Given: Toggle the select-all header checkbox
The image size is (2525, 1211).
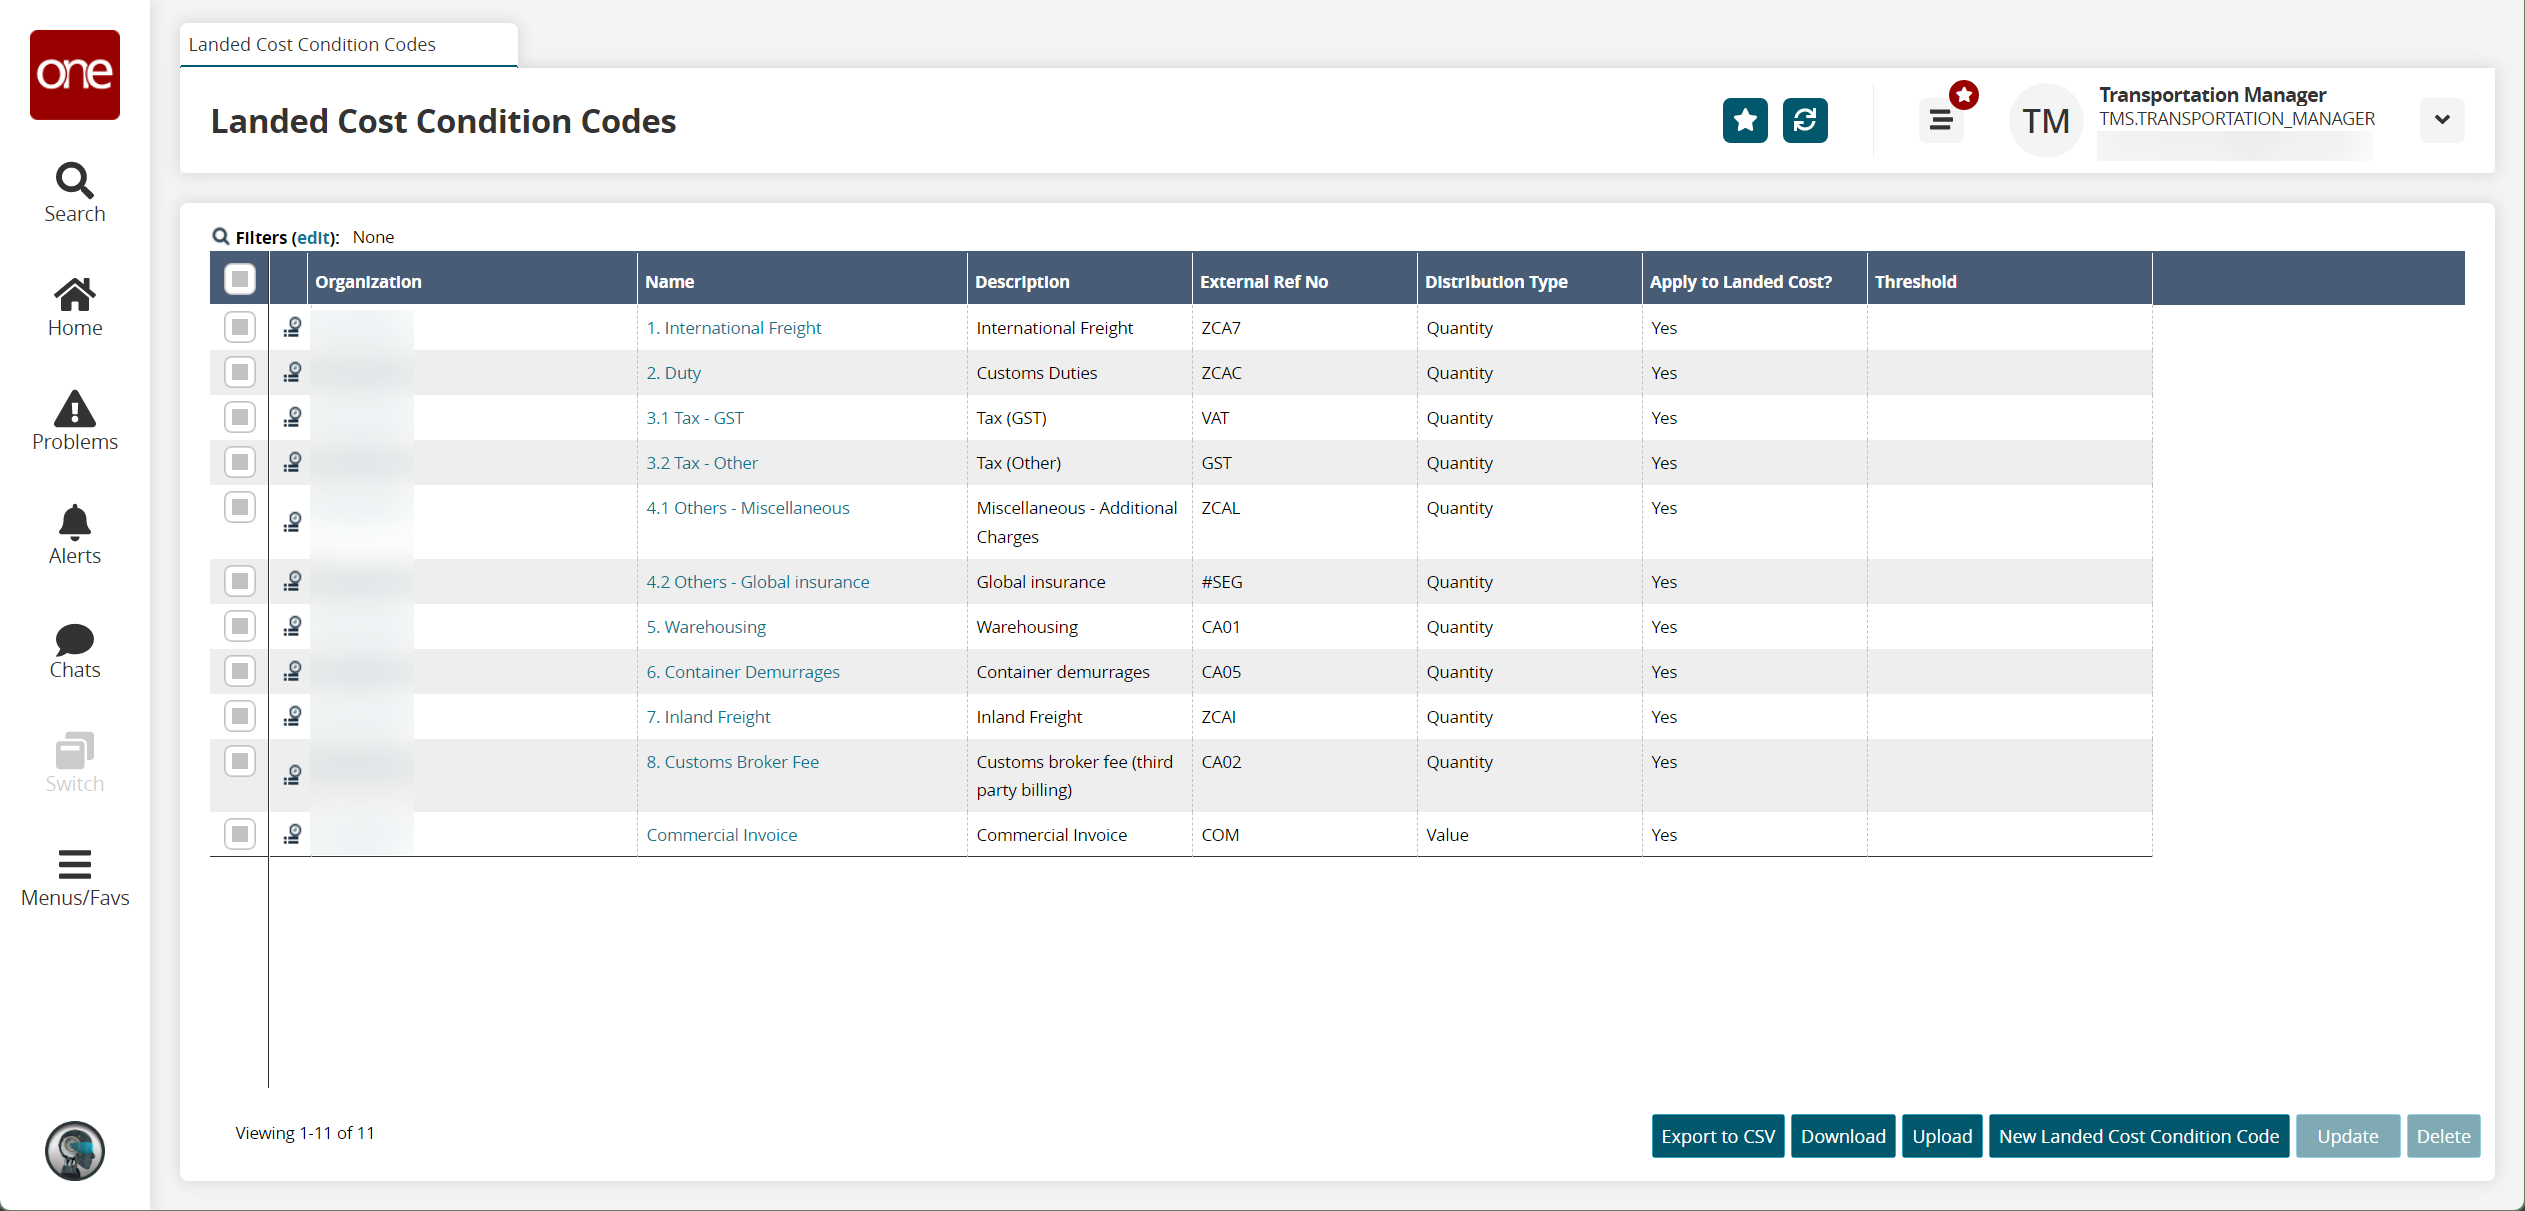Looking at the screenshot, I should 240,280.
